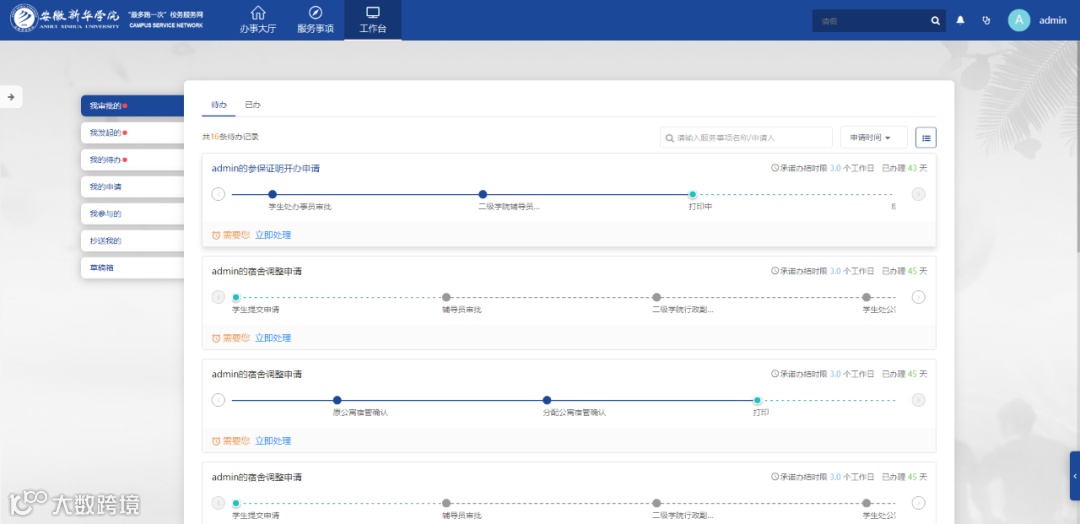1080x524 pixels.
Task: Click the 打印中 current step node
Action: 693,194
